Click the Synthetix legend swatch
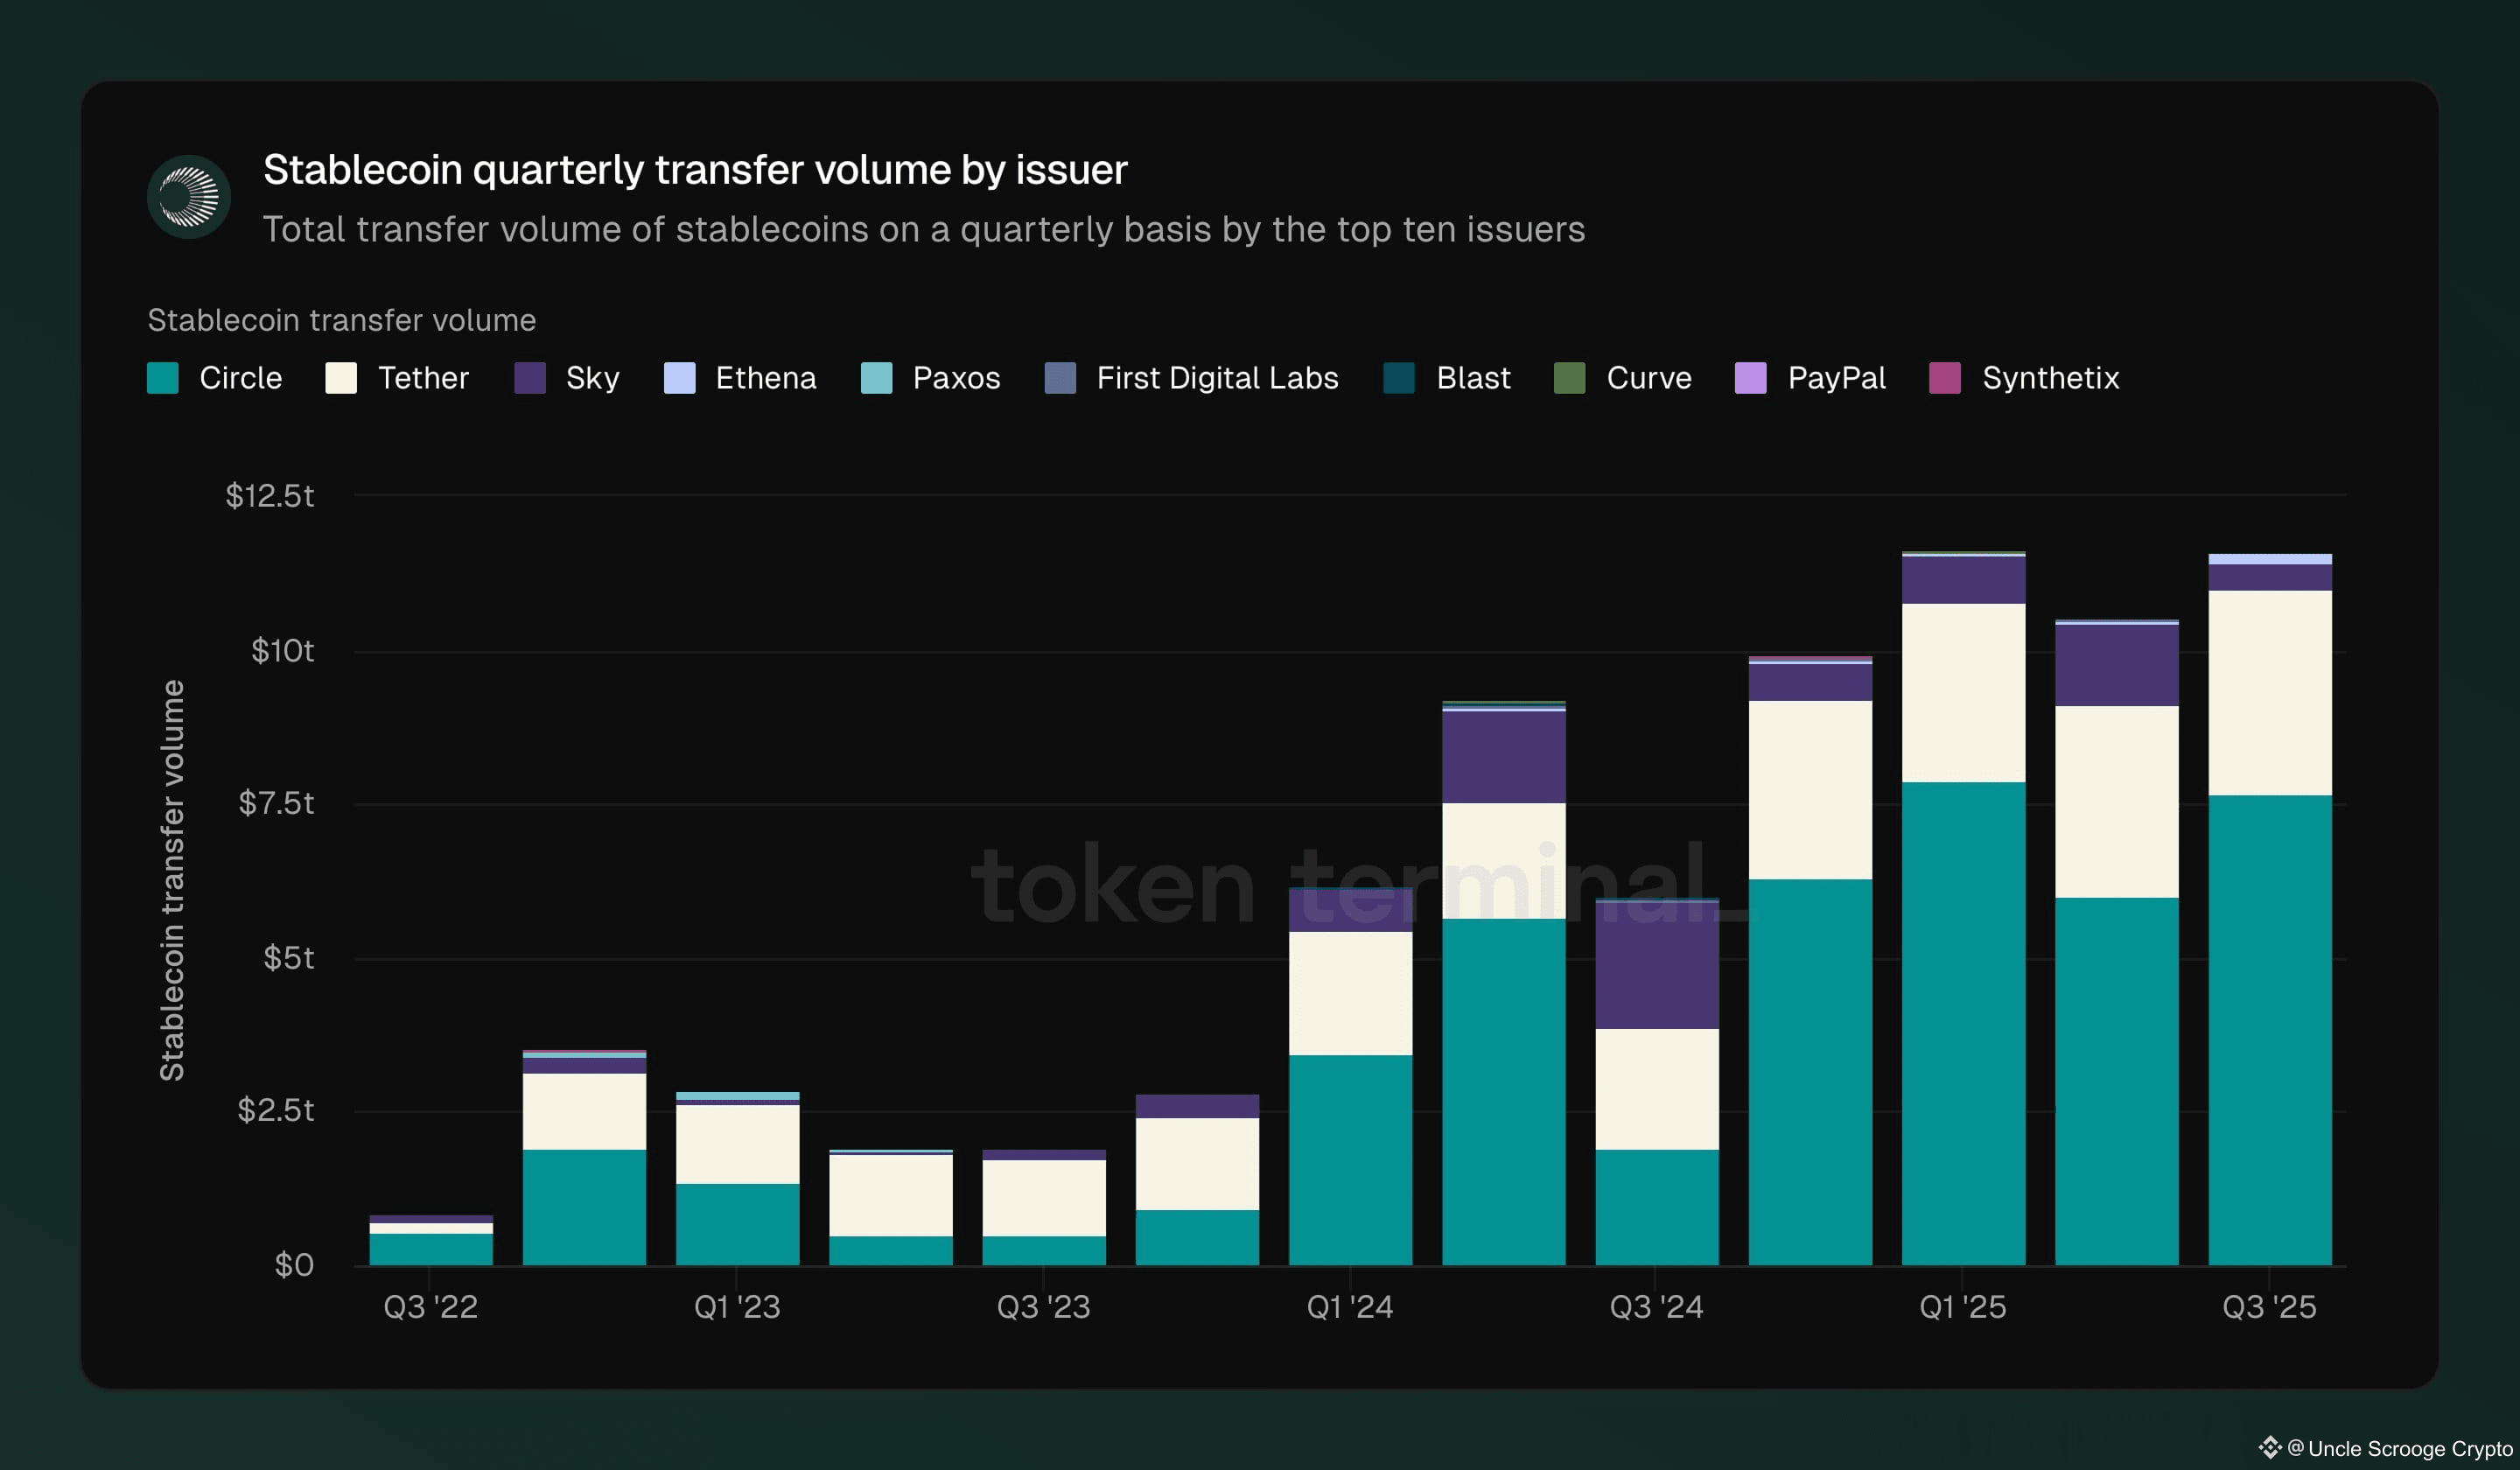Image resolution: width=2520 pixels, height=1470 pixels. [1944, 378]
